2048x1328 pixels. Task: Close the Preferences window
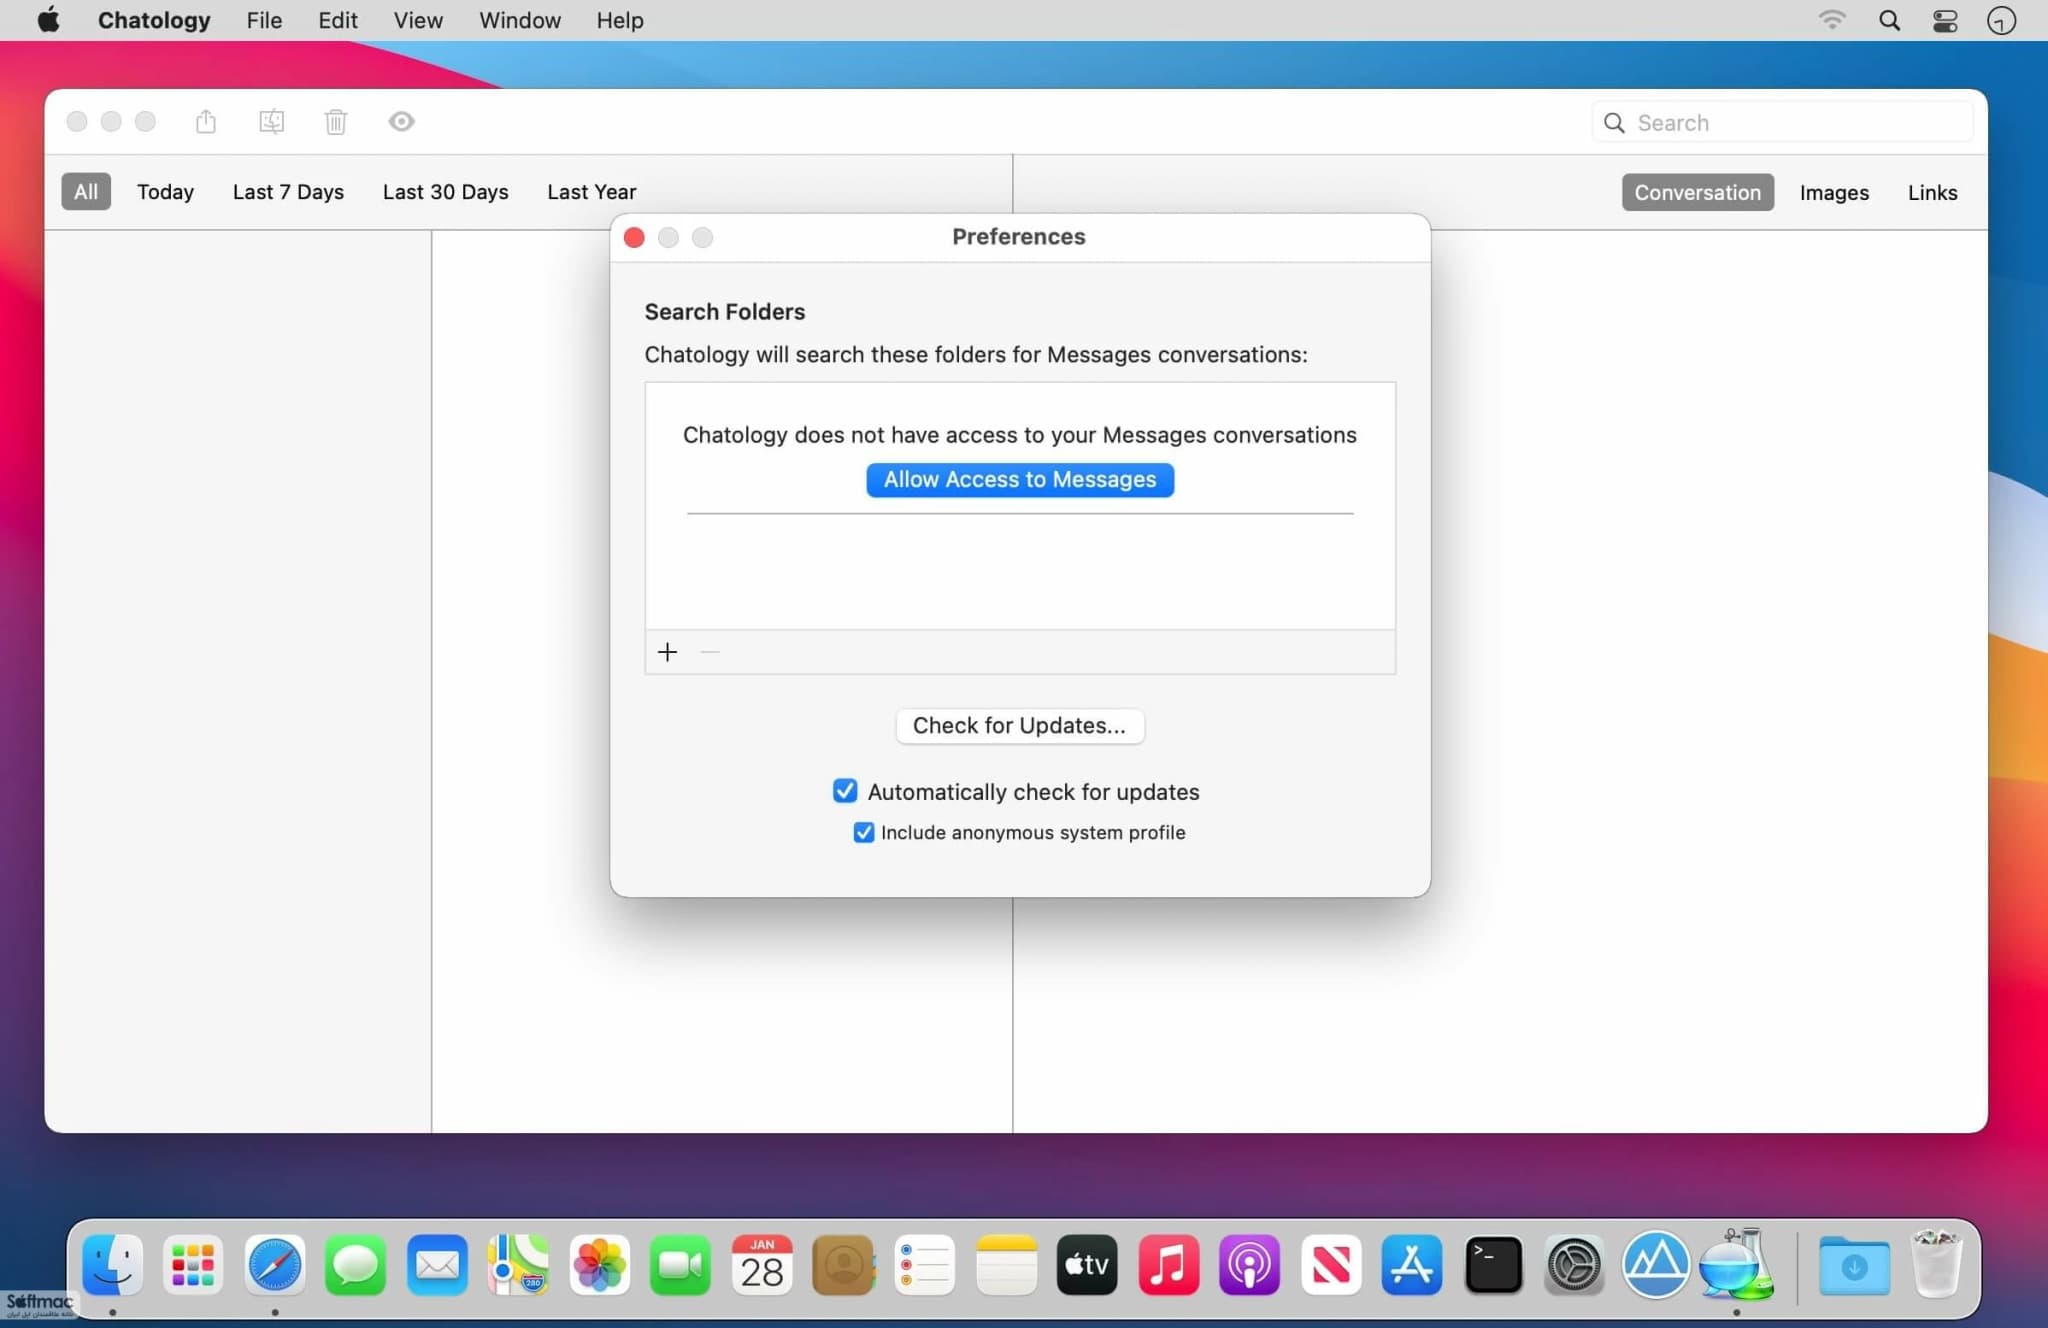(x=634, y=237)
